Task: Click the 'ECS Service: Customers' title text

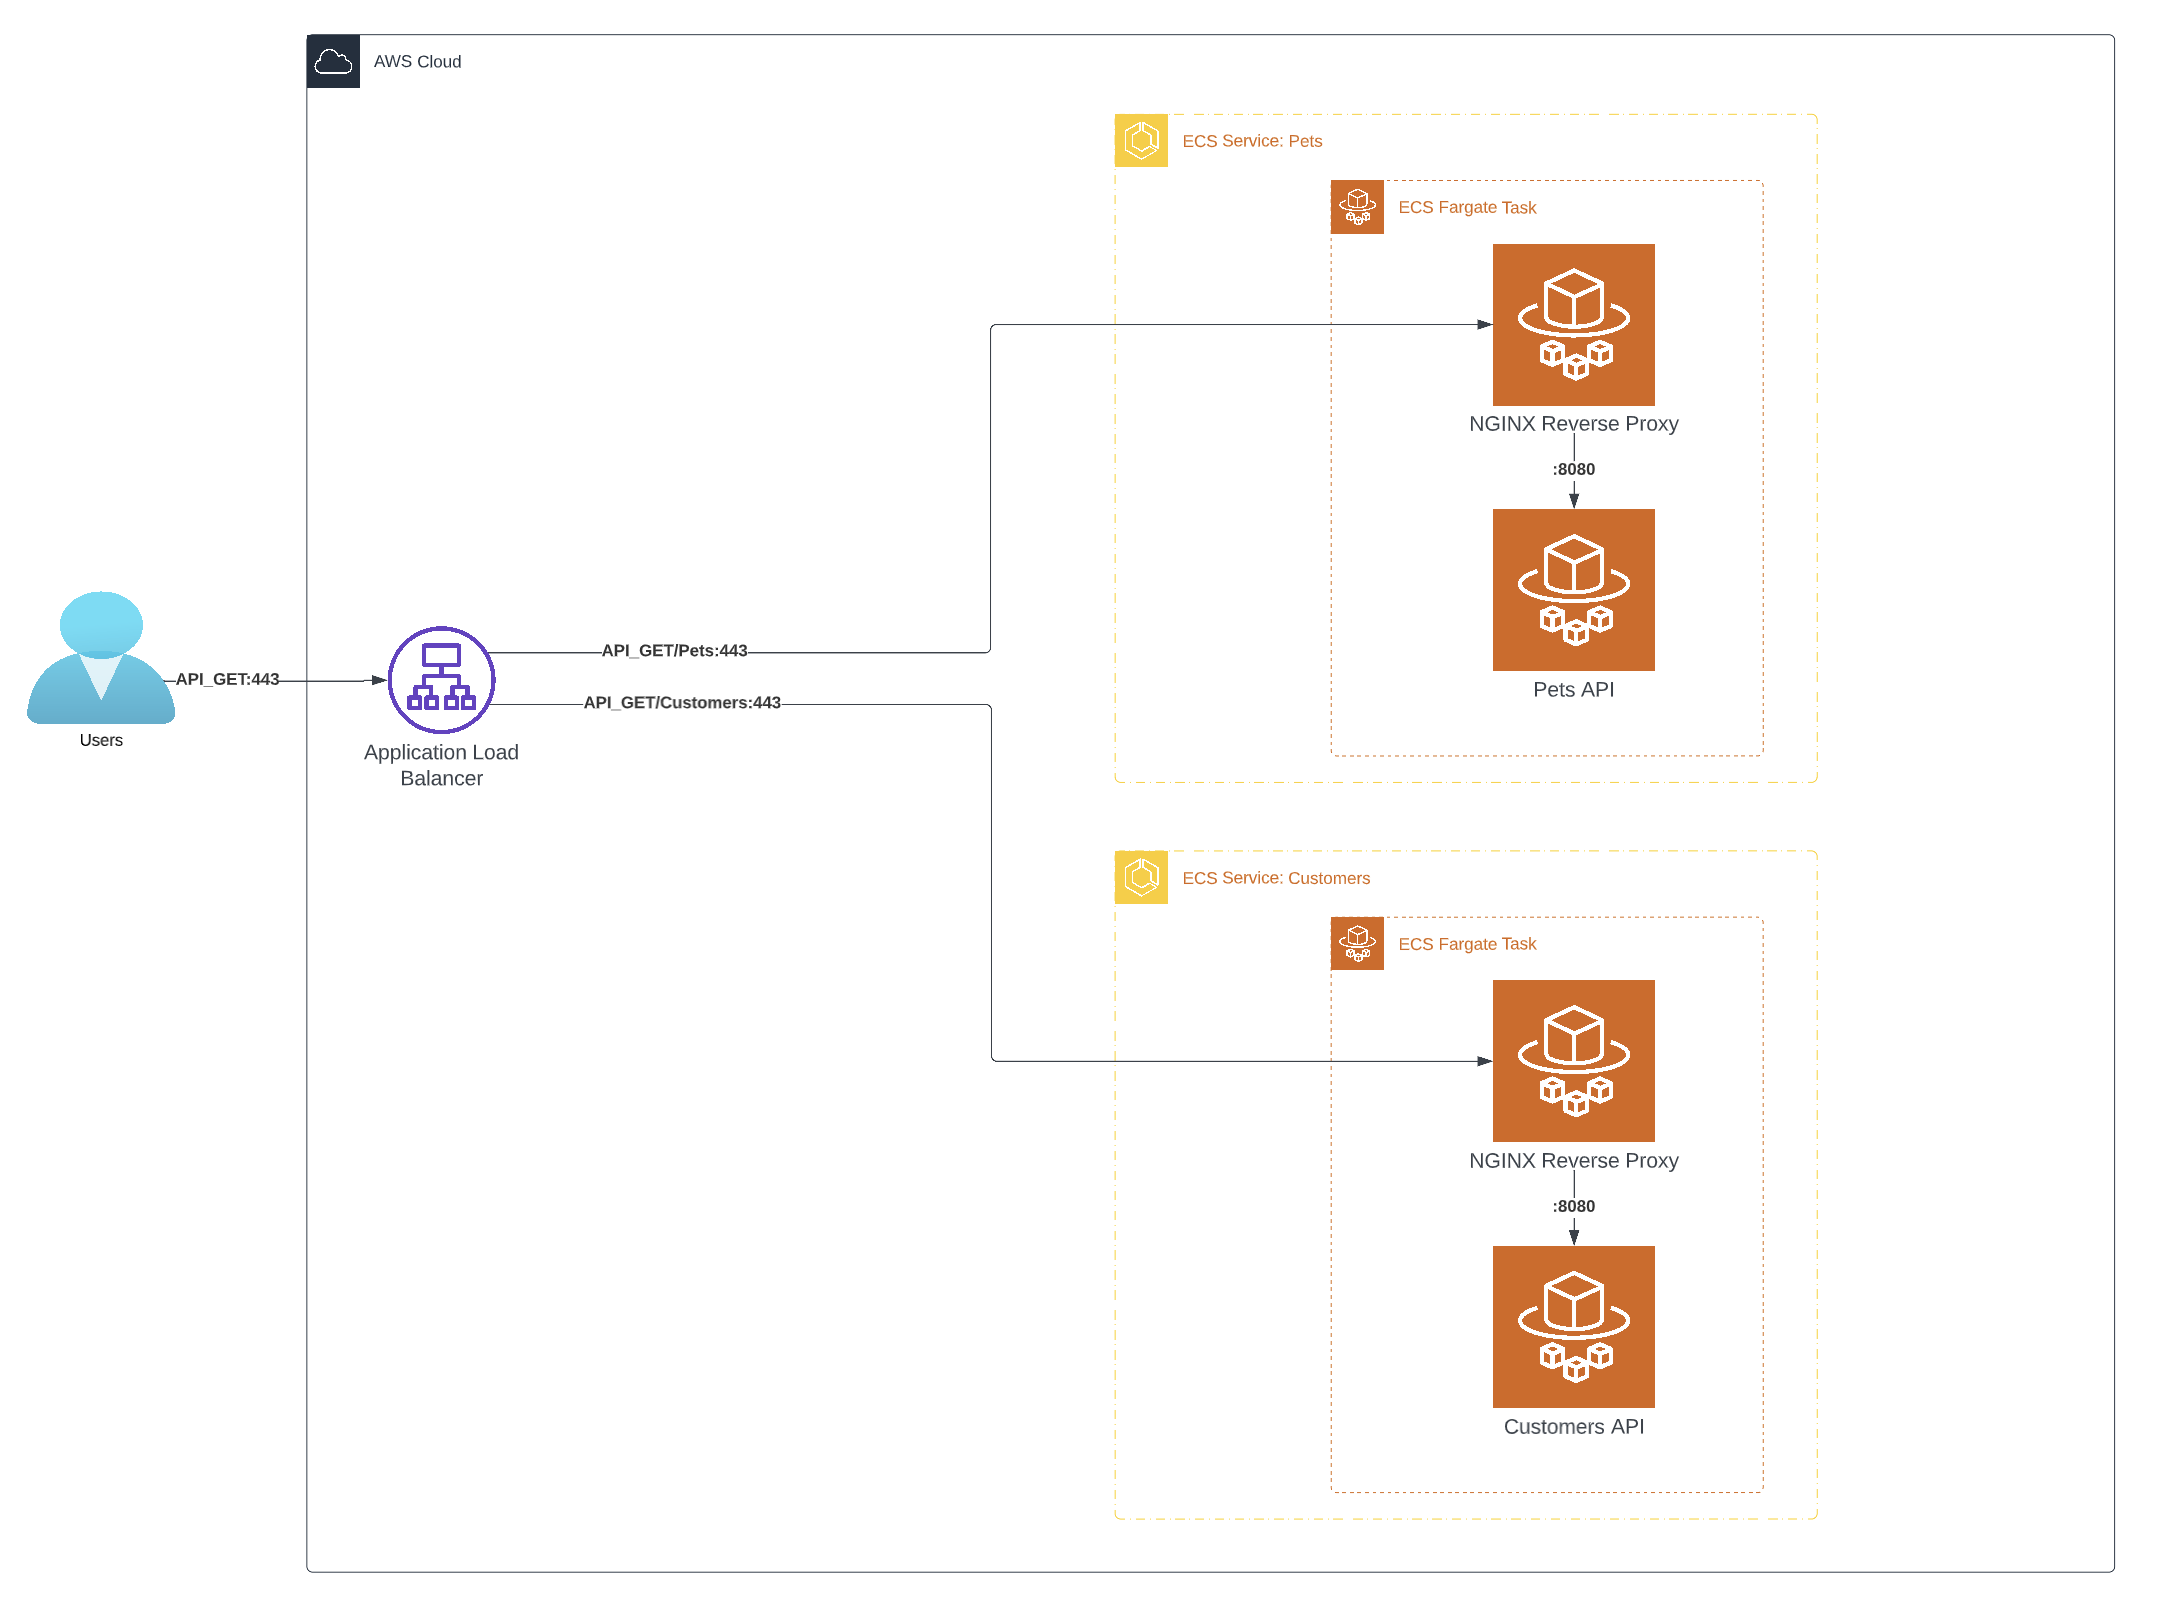Action: [x=1276, y=878]
